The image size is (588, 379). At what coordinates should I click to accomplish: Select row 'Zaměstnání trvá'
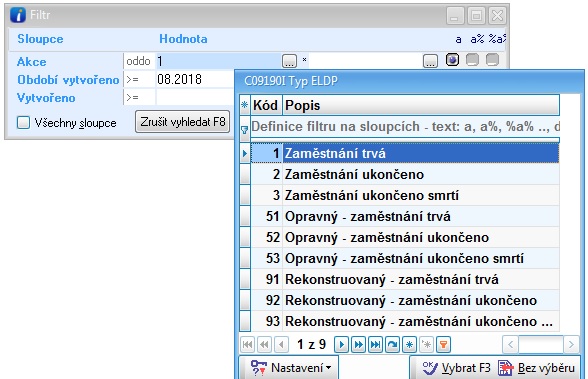(x=405, y=153)
